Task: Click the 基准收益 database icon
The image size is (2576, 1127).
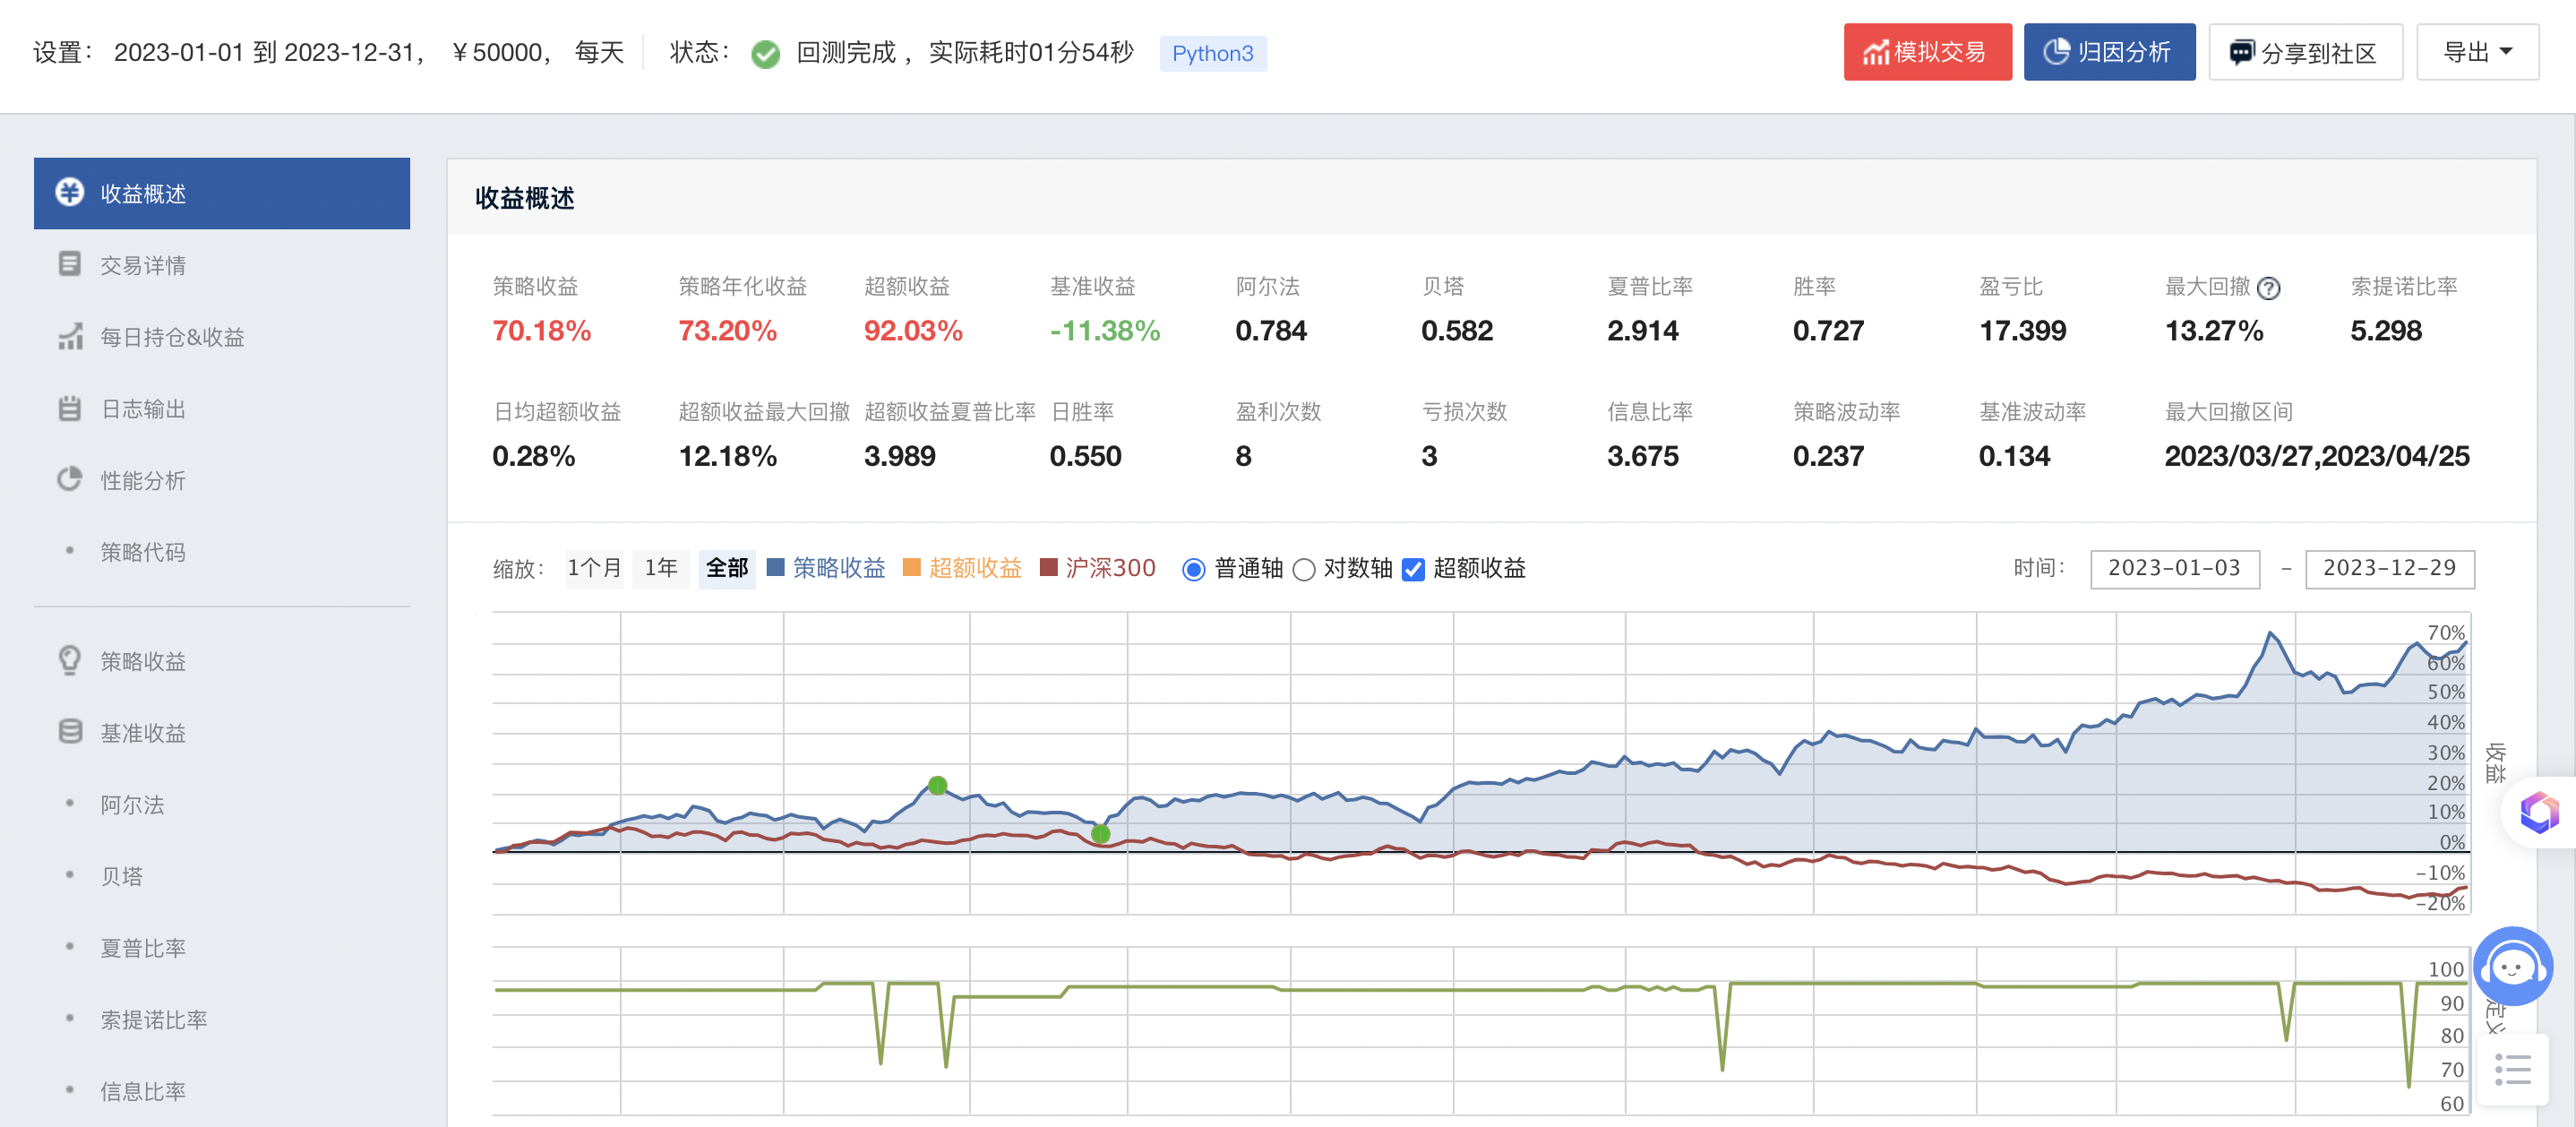Action: coord(70,732)
